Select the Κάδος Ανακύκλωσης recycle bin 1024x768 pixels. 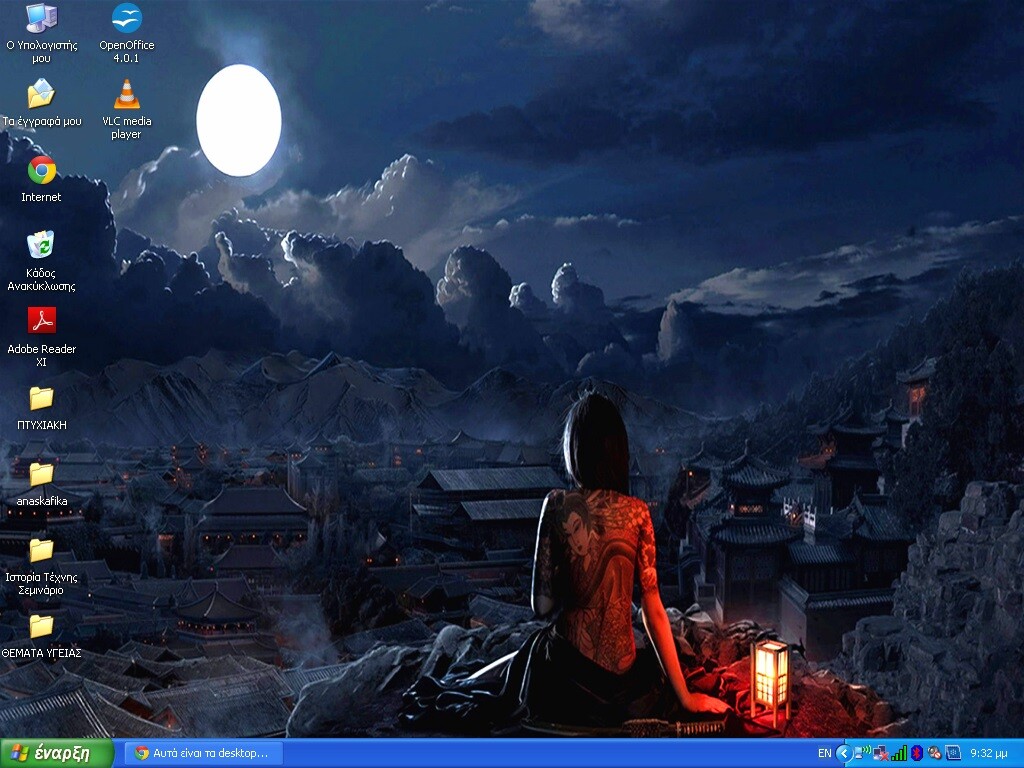pos(41,261)
